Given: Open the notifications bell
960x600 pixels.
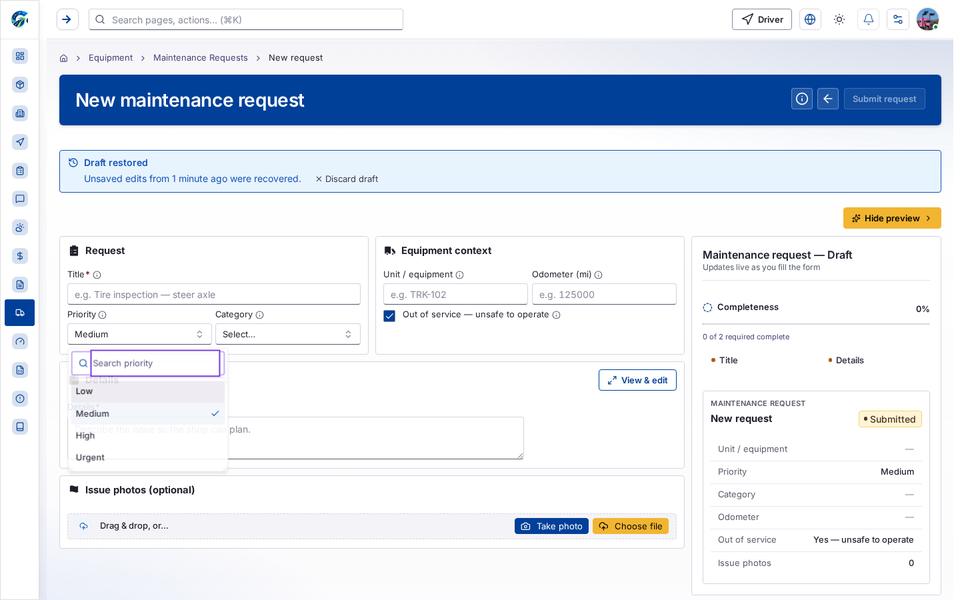Looking at the screenshot, I should pos(869,20).
